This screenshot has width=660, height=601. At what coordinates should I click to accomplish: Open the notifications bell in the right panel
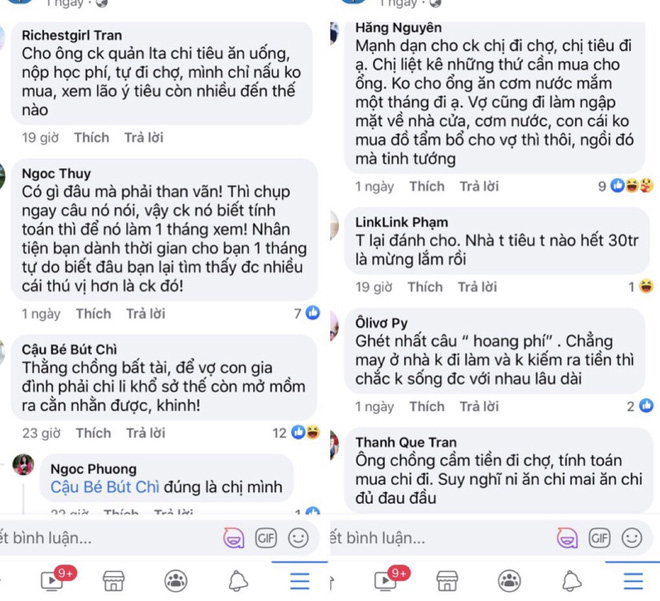click(571, 580)
